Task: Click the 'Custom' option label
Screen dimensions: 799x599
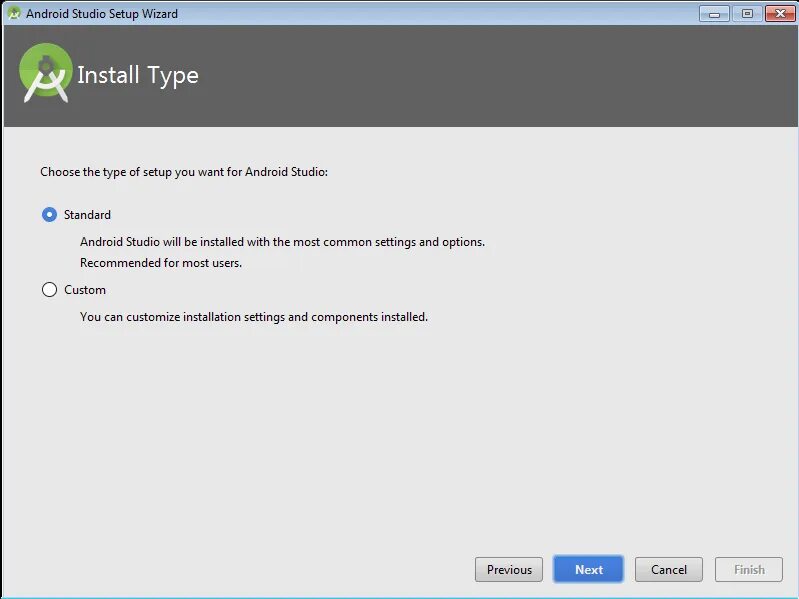Action: click(85, 290)
